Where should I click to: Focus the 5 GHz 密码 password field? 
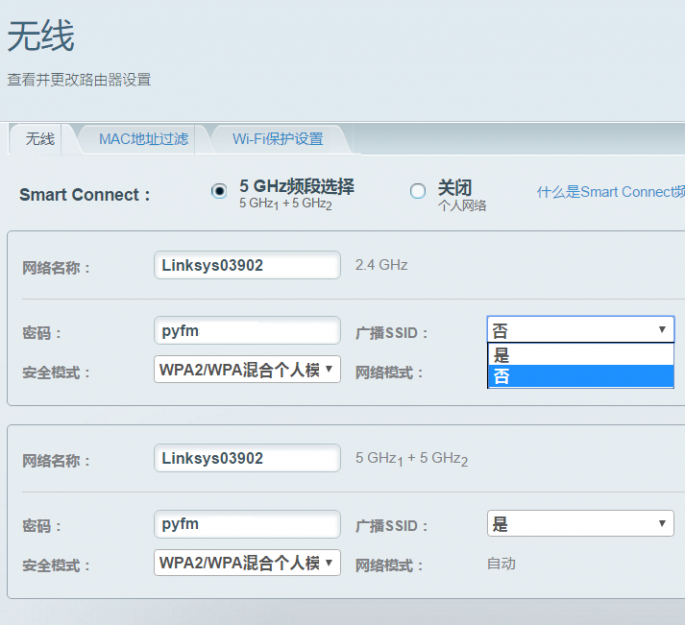point(247,524)
